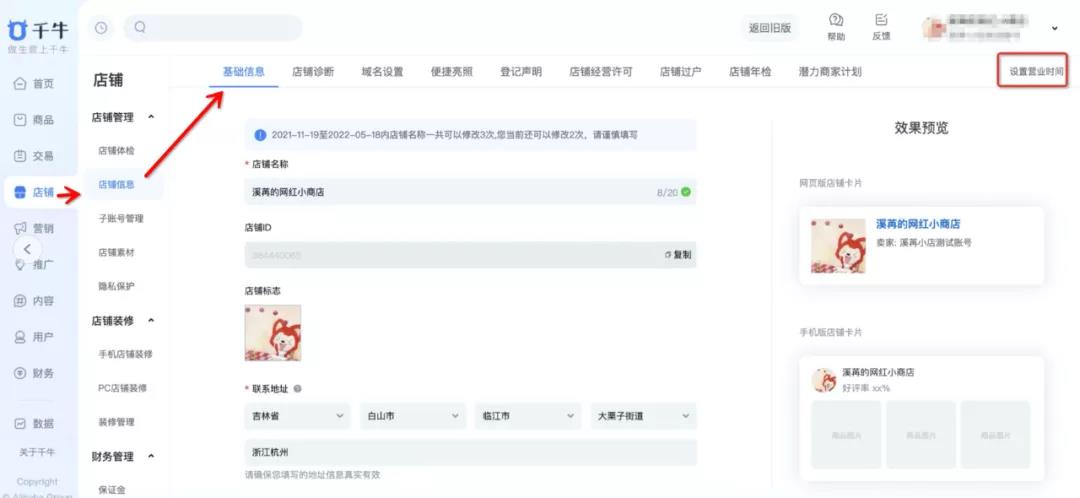Open the 吉林省 province dropdown

[298, 416]
